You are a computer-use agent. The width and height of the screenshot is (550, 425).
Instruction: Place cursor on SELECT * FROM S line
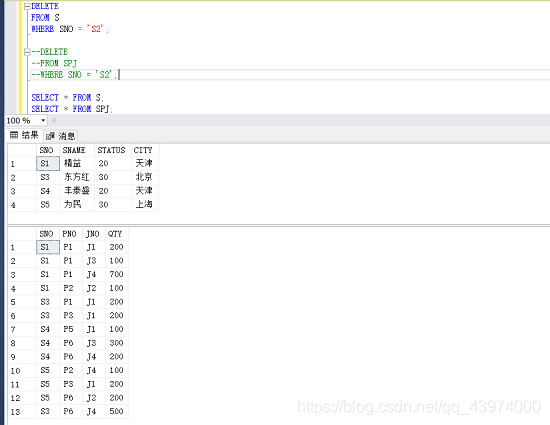point(67,97)
